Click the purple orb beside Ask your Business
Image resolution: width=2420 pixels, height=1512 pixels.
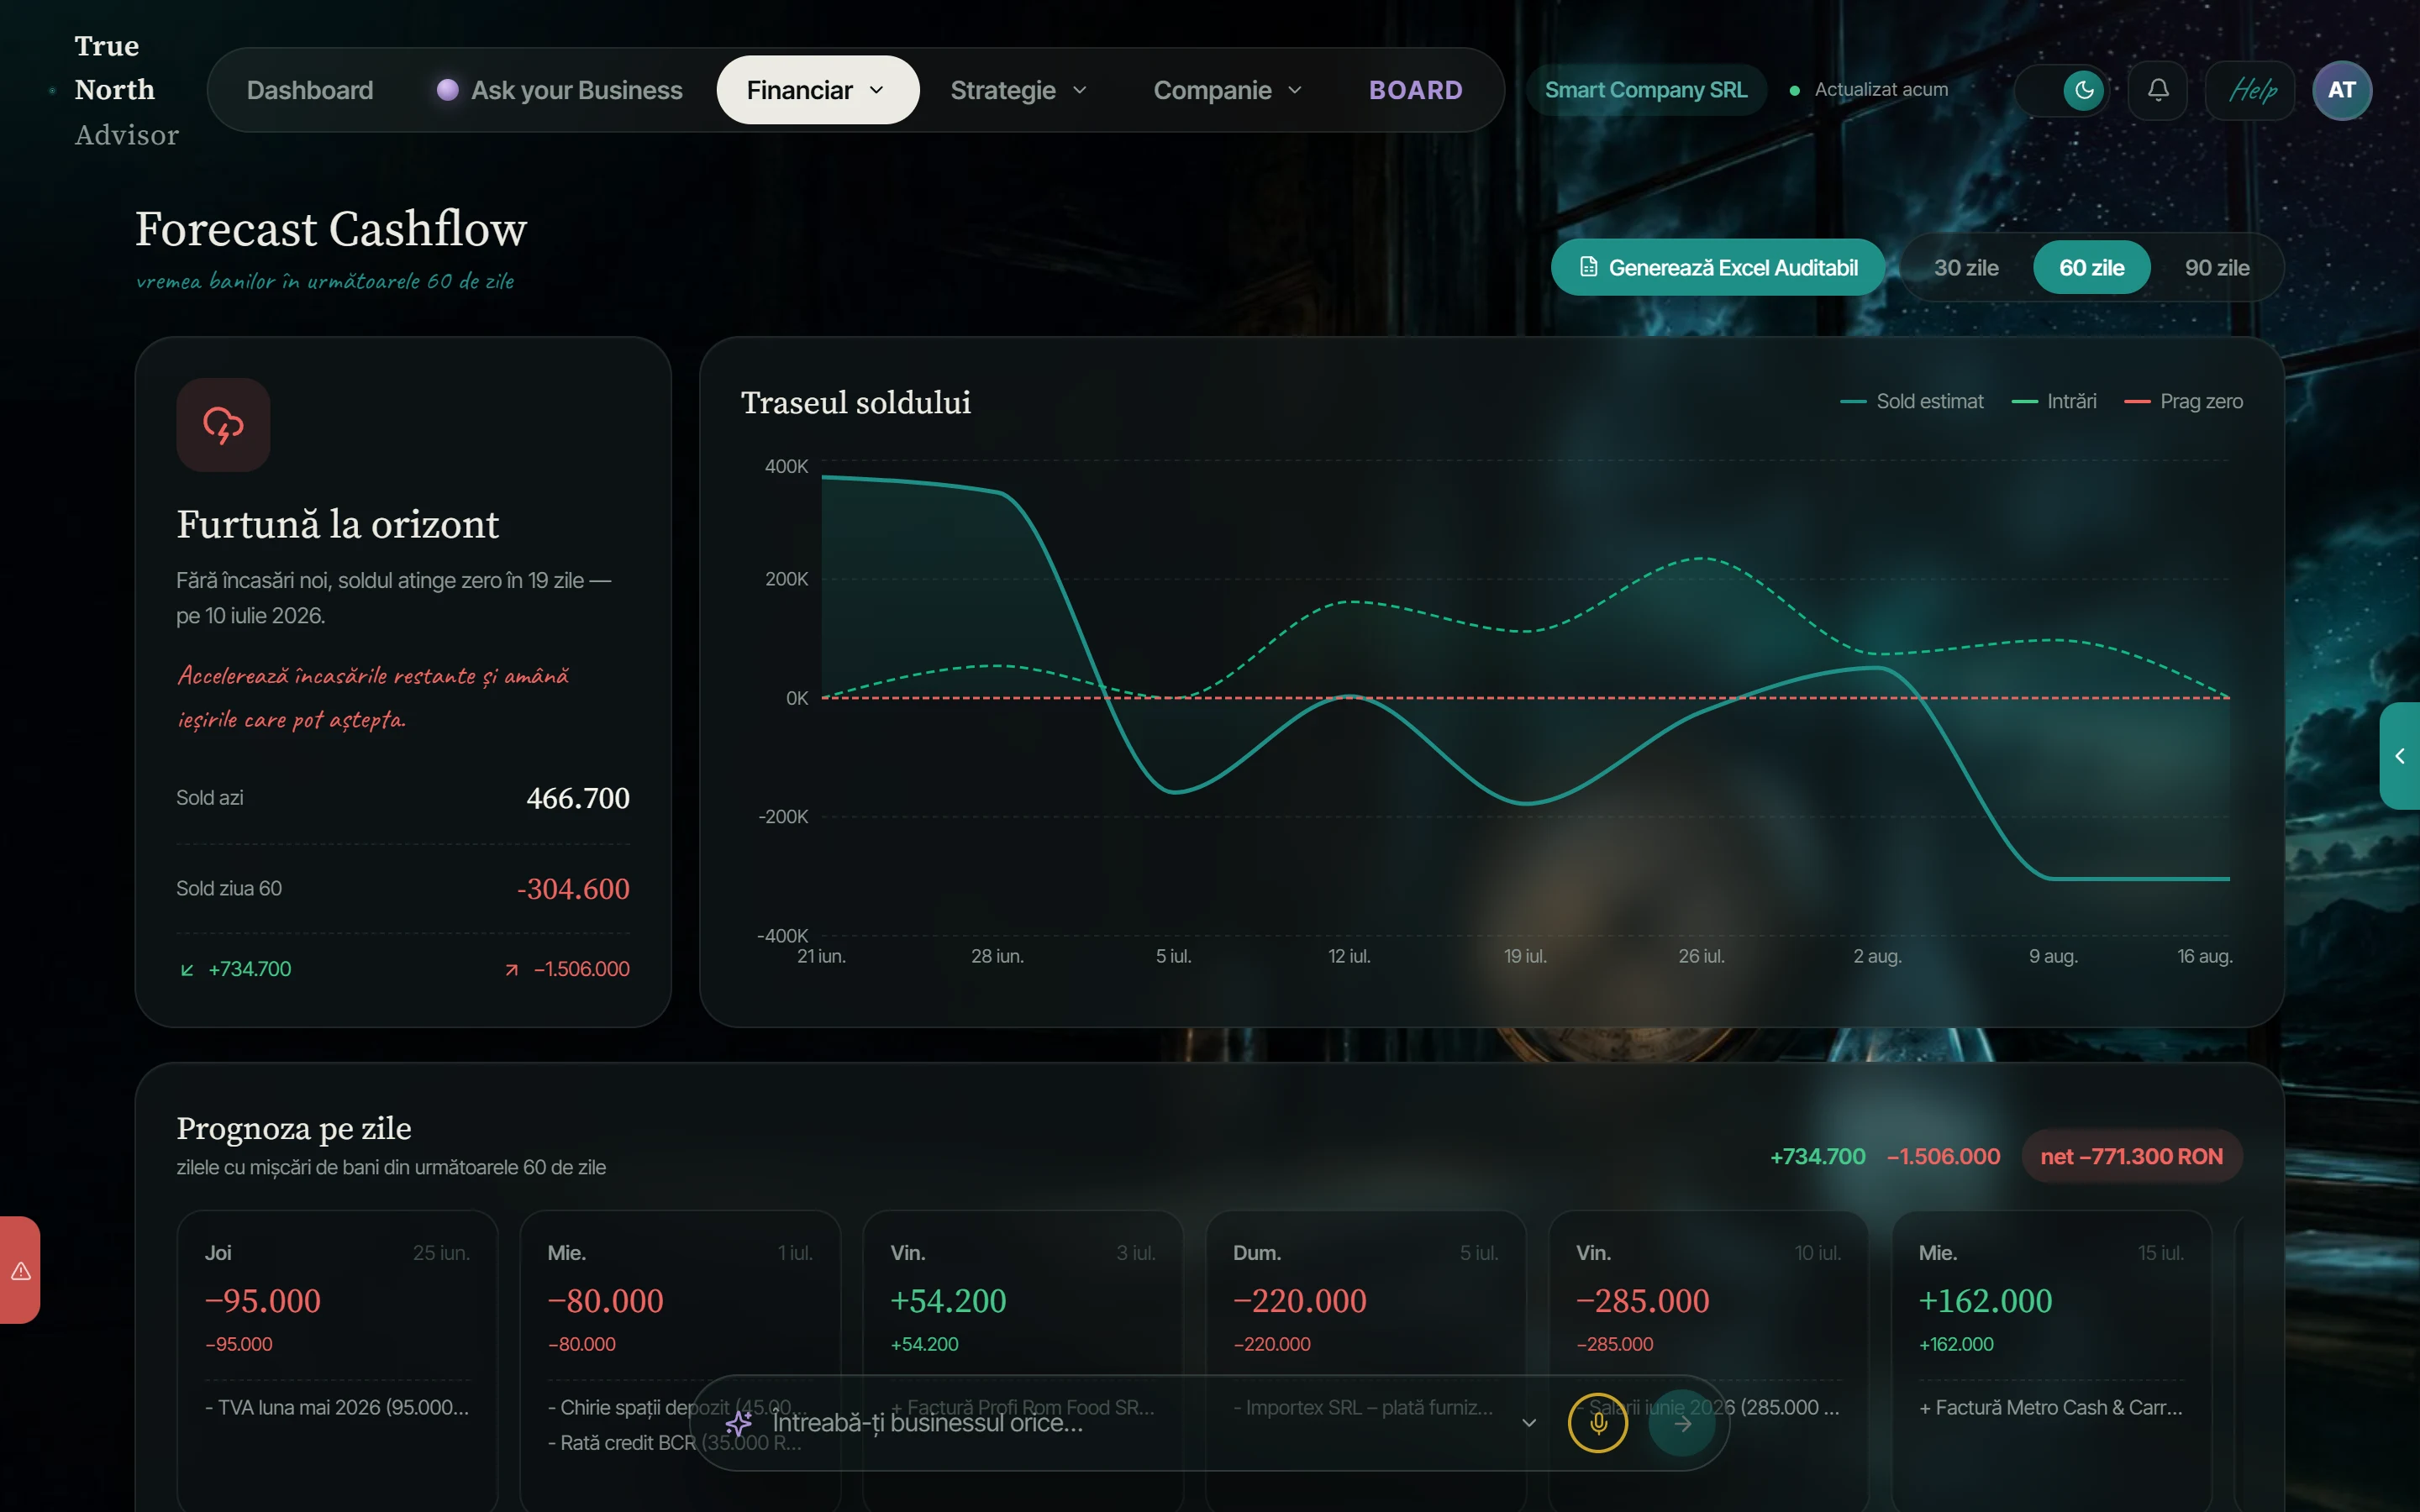[448, 90]
